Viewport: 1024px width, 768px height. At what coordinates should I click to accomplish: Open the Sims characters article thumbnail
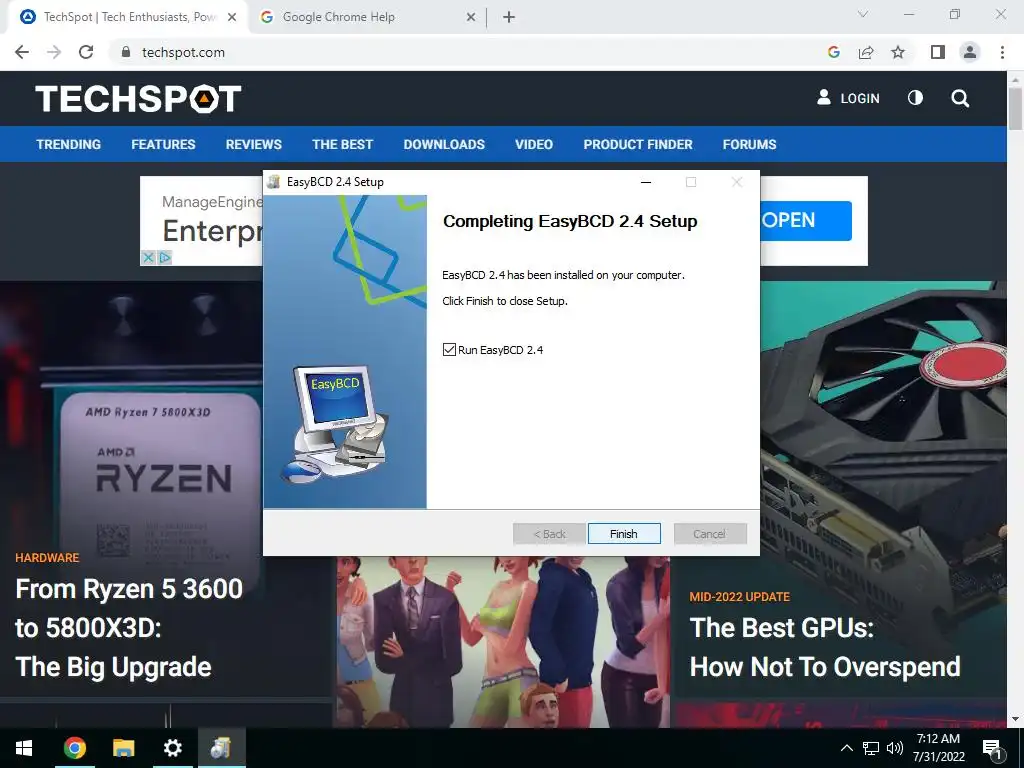pos(503,642)
